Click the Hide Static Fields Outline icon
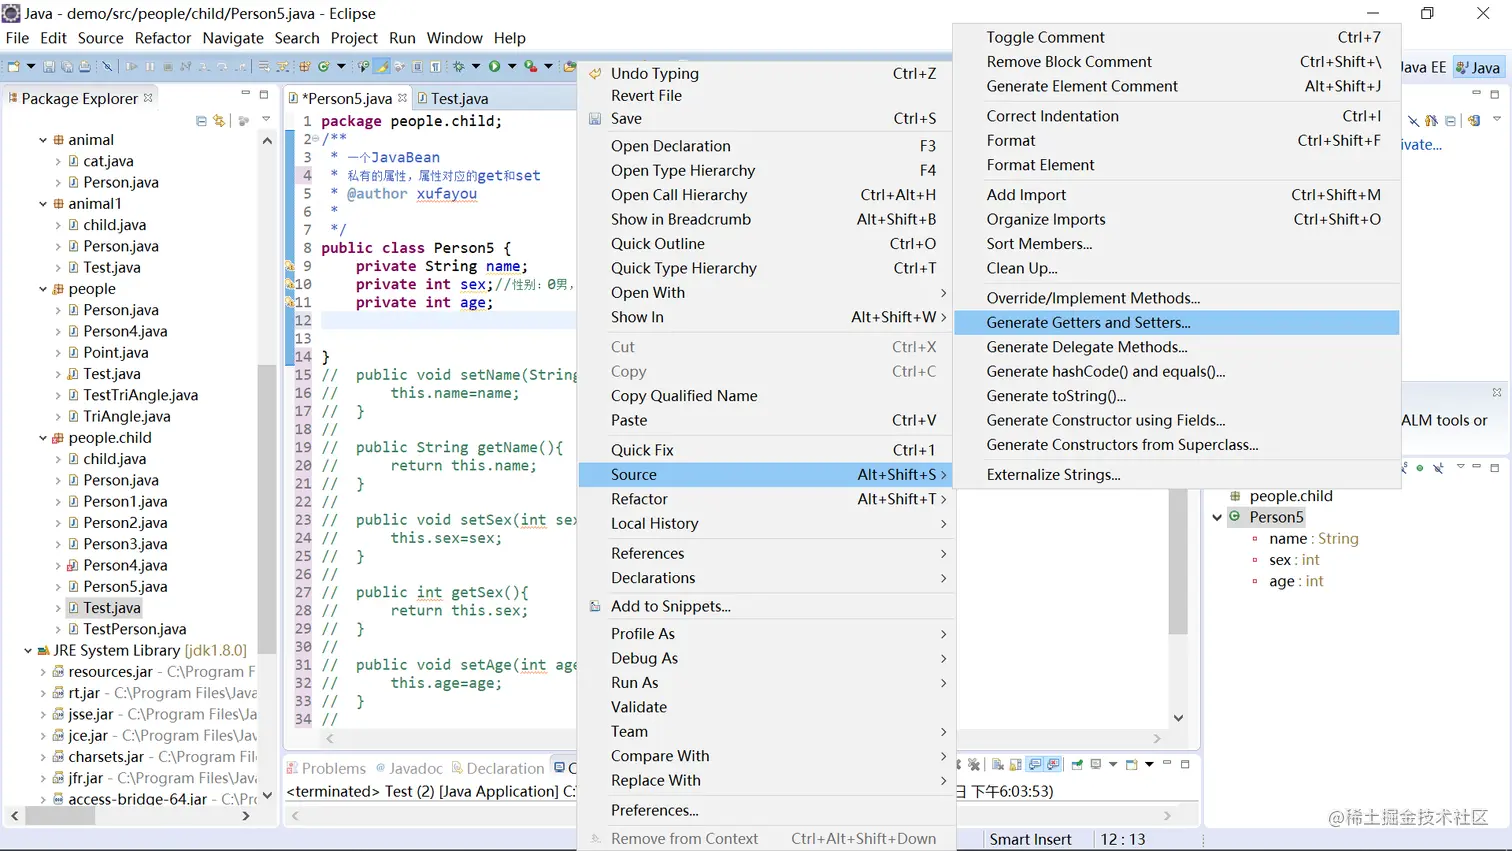Image resolution: width=1512 pixels, height=851 pixels. (x=1405, y=468)
